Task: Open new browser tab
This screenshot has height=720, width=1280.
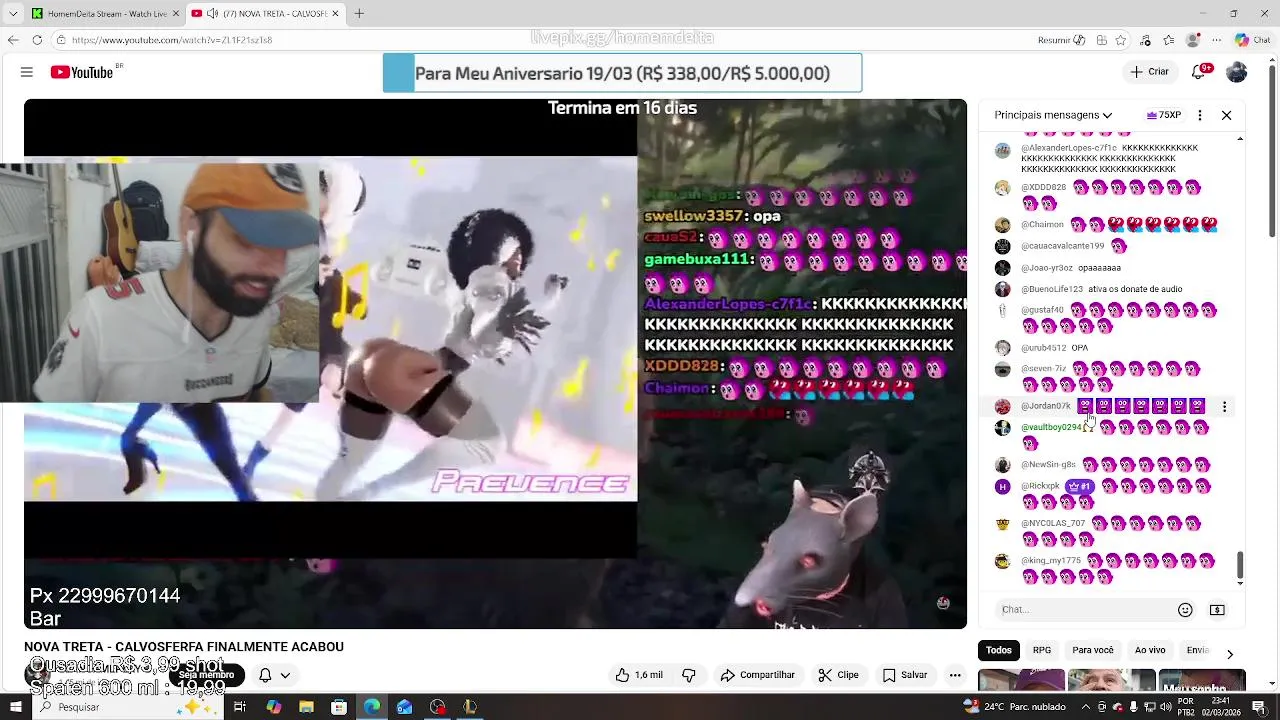Action: click(359, 13)
